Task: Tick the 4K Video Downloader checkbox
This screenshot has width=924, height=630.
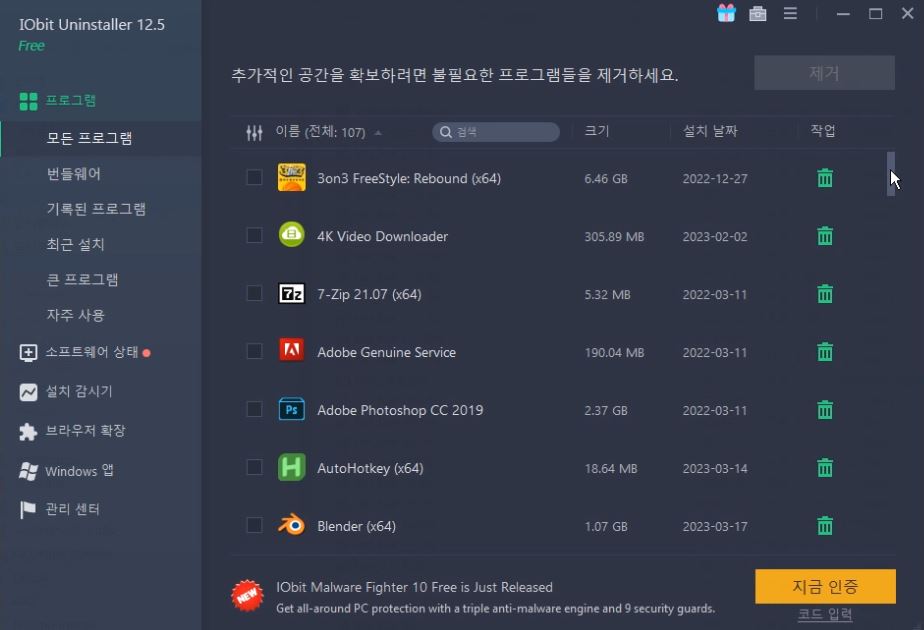Action: 254,235
